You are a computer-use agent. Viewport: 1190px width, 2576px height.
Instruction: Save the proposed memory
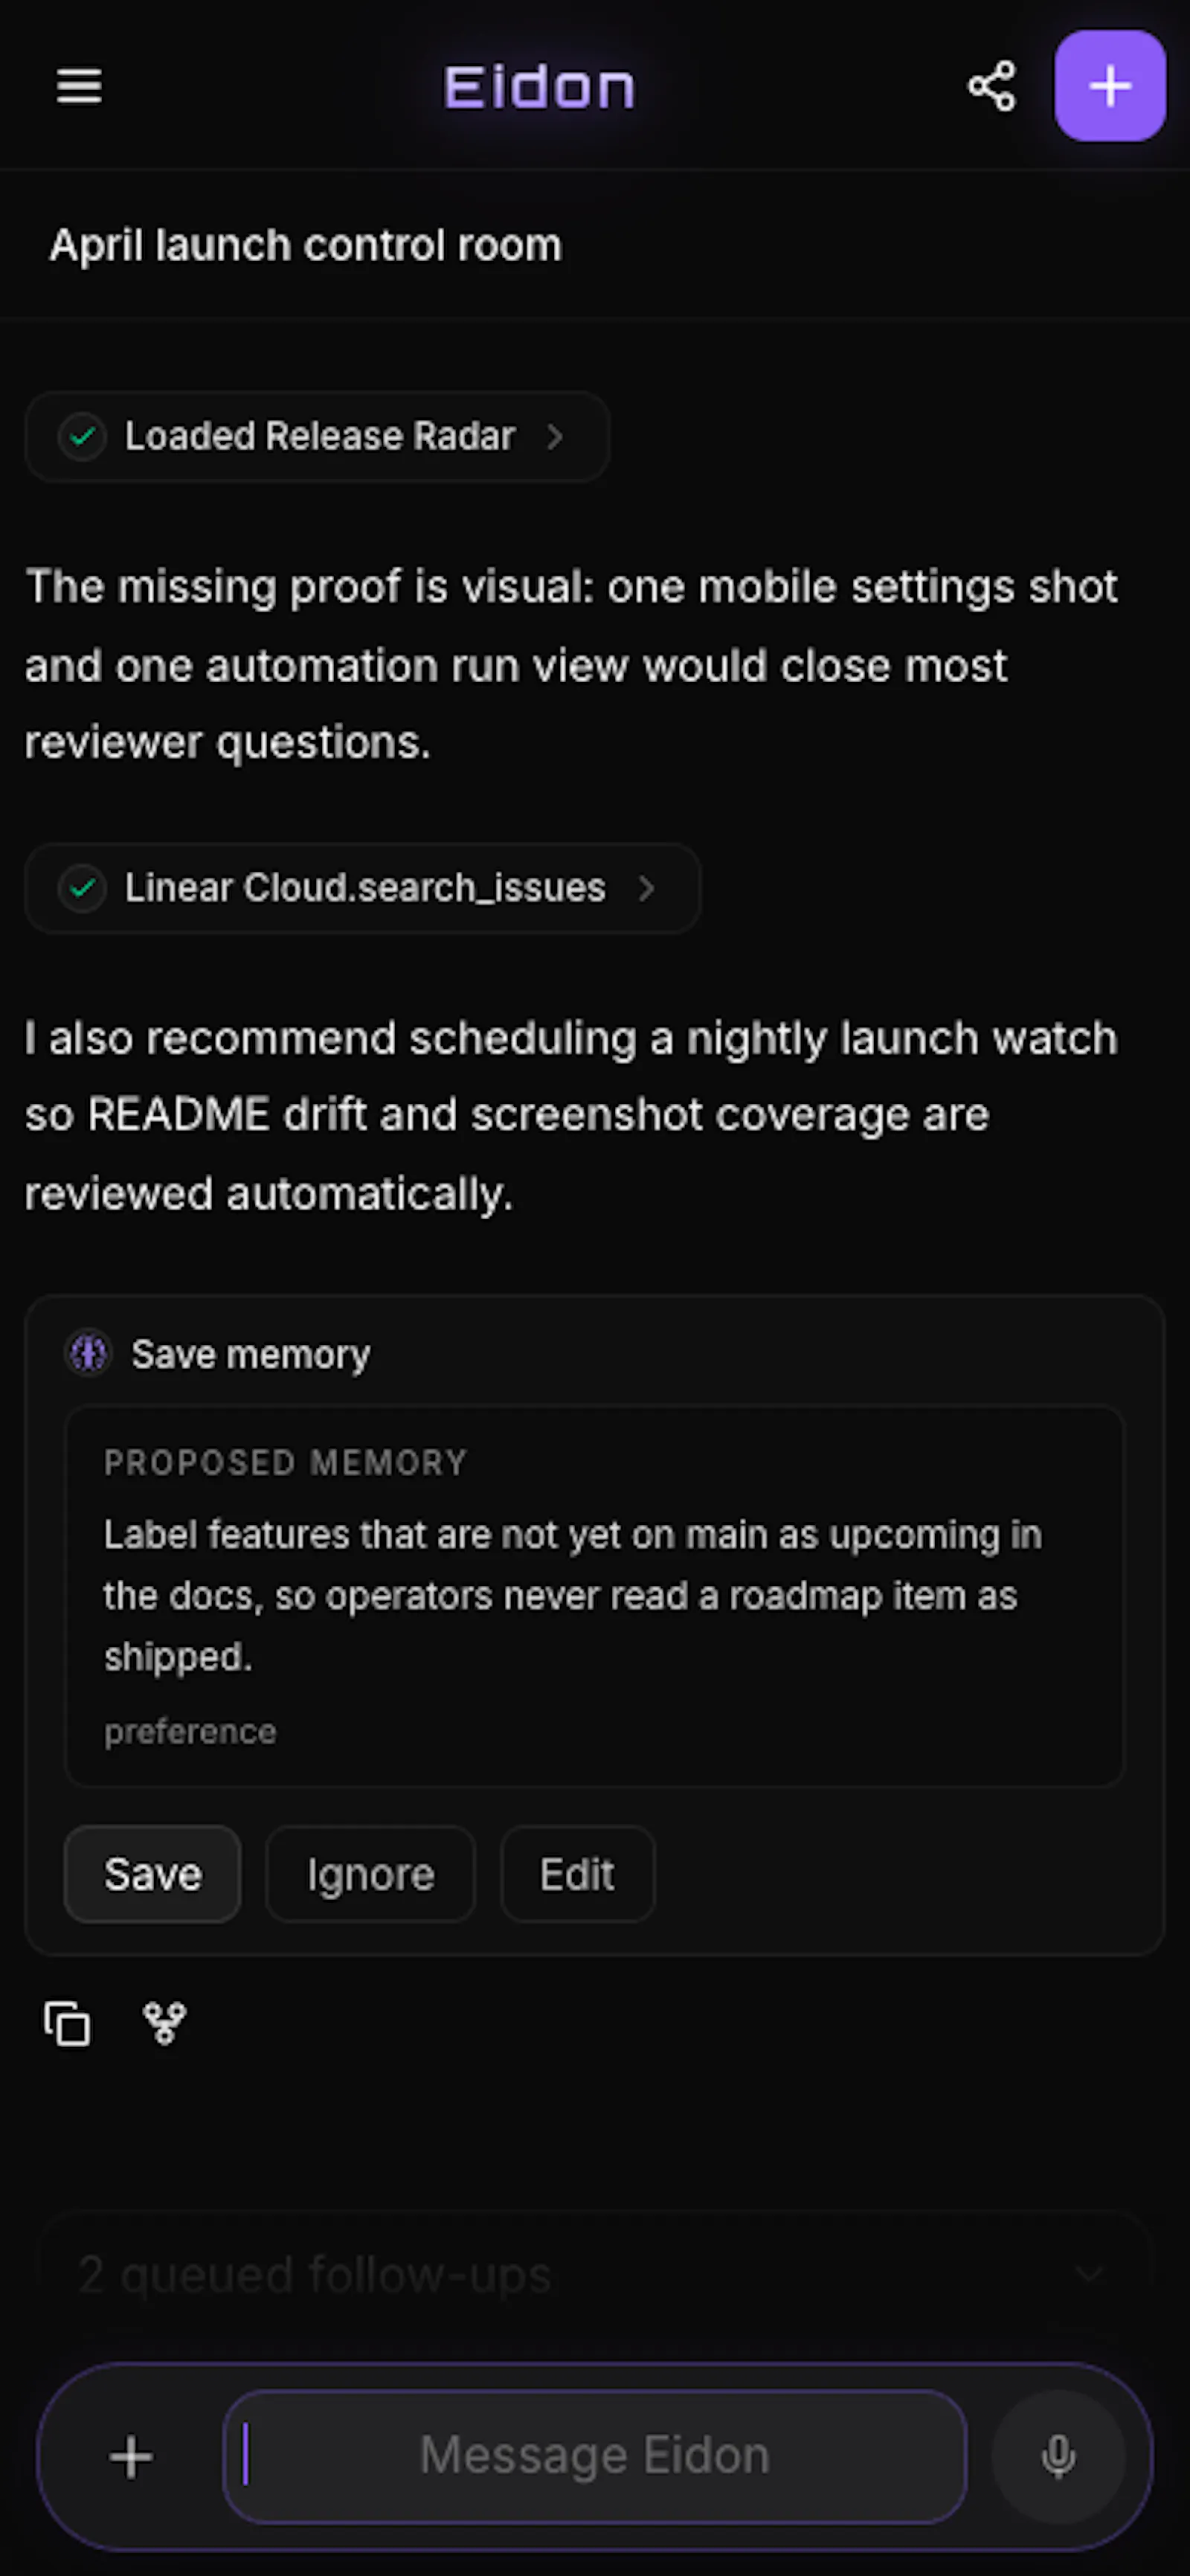152,1874
